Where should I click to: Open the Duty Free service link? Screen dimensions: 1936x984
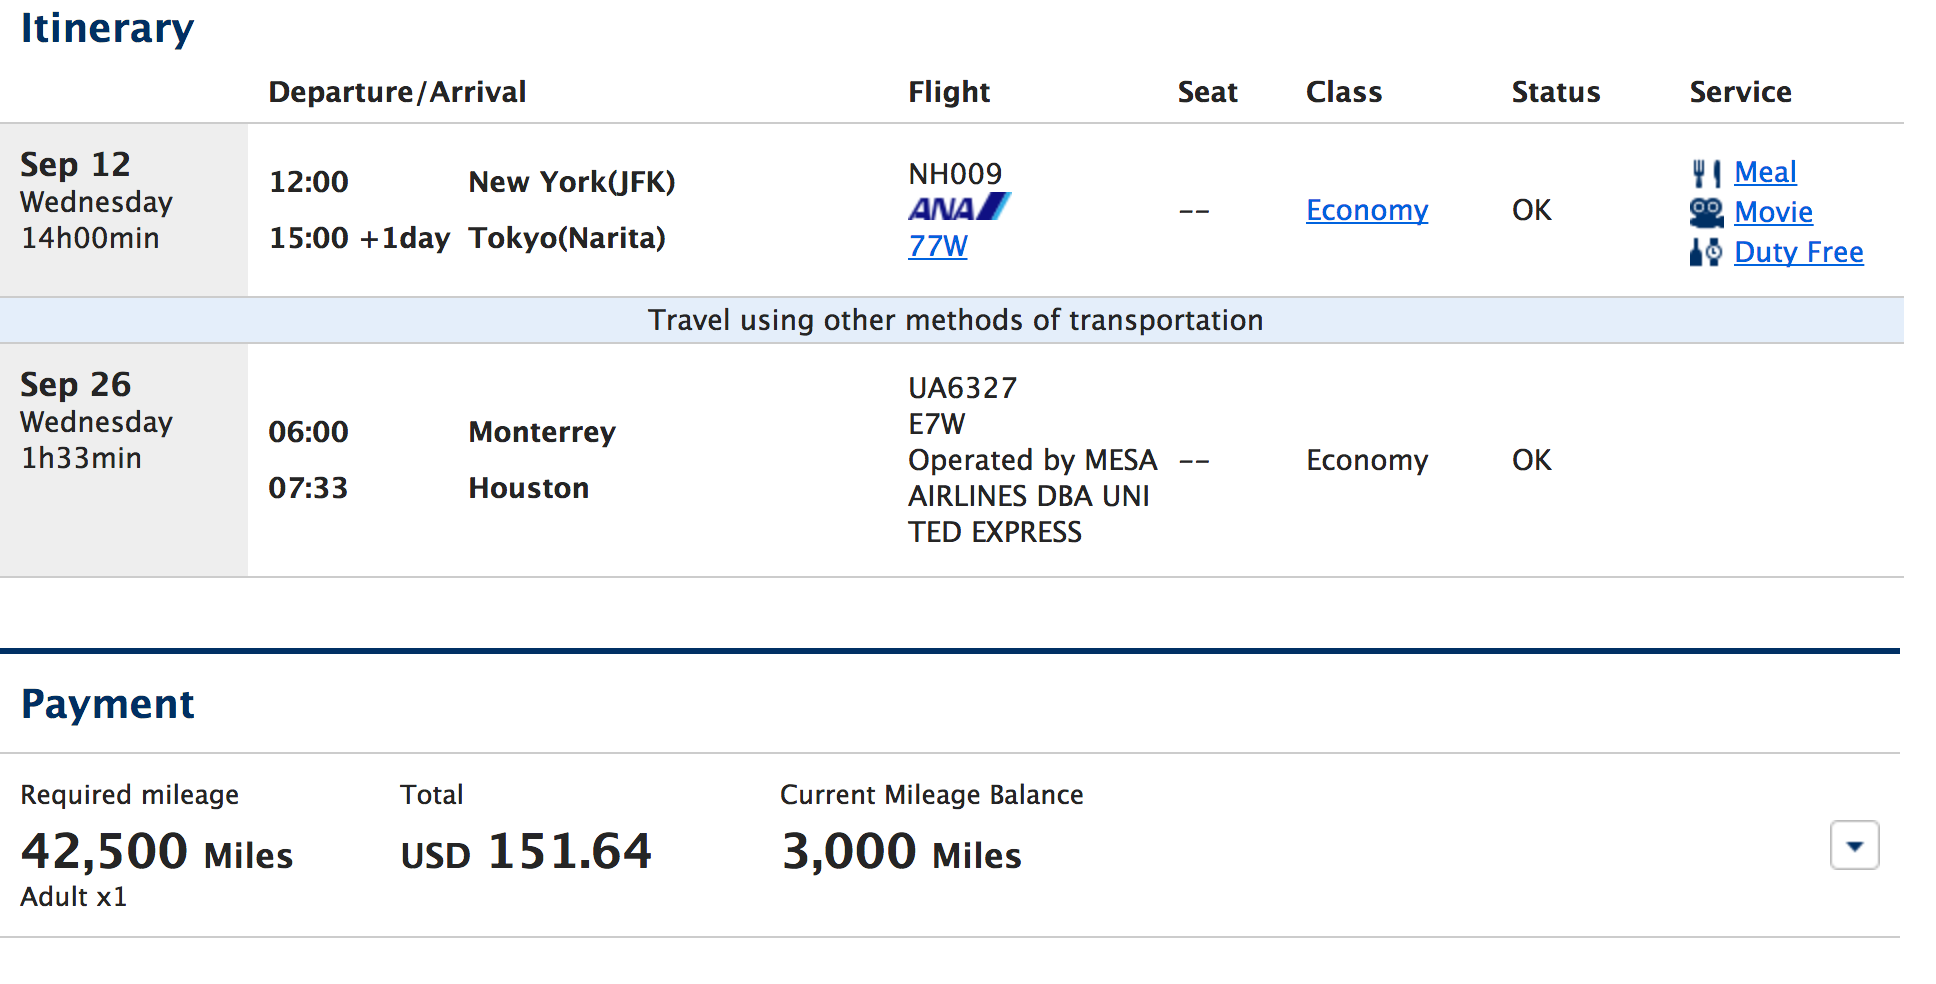pos(1798,252)
